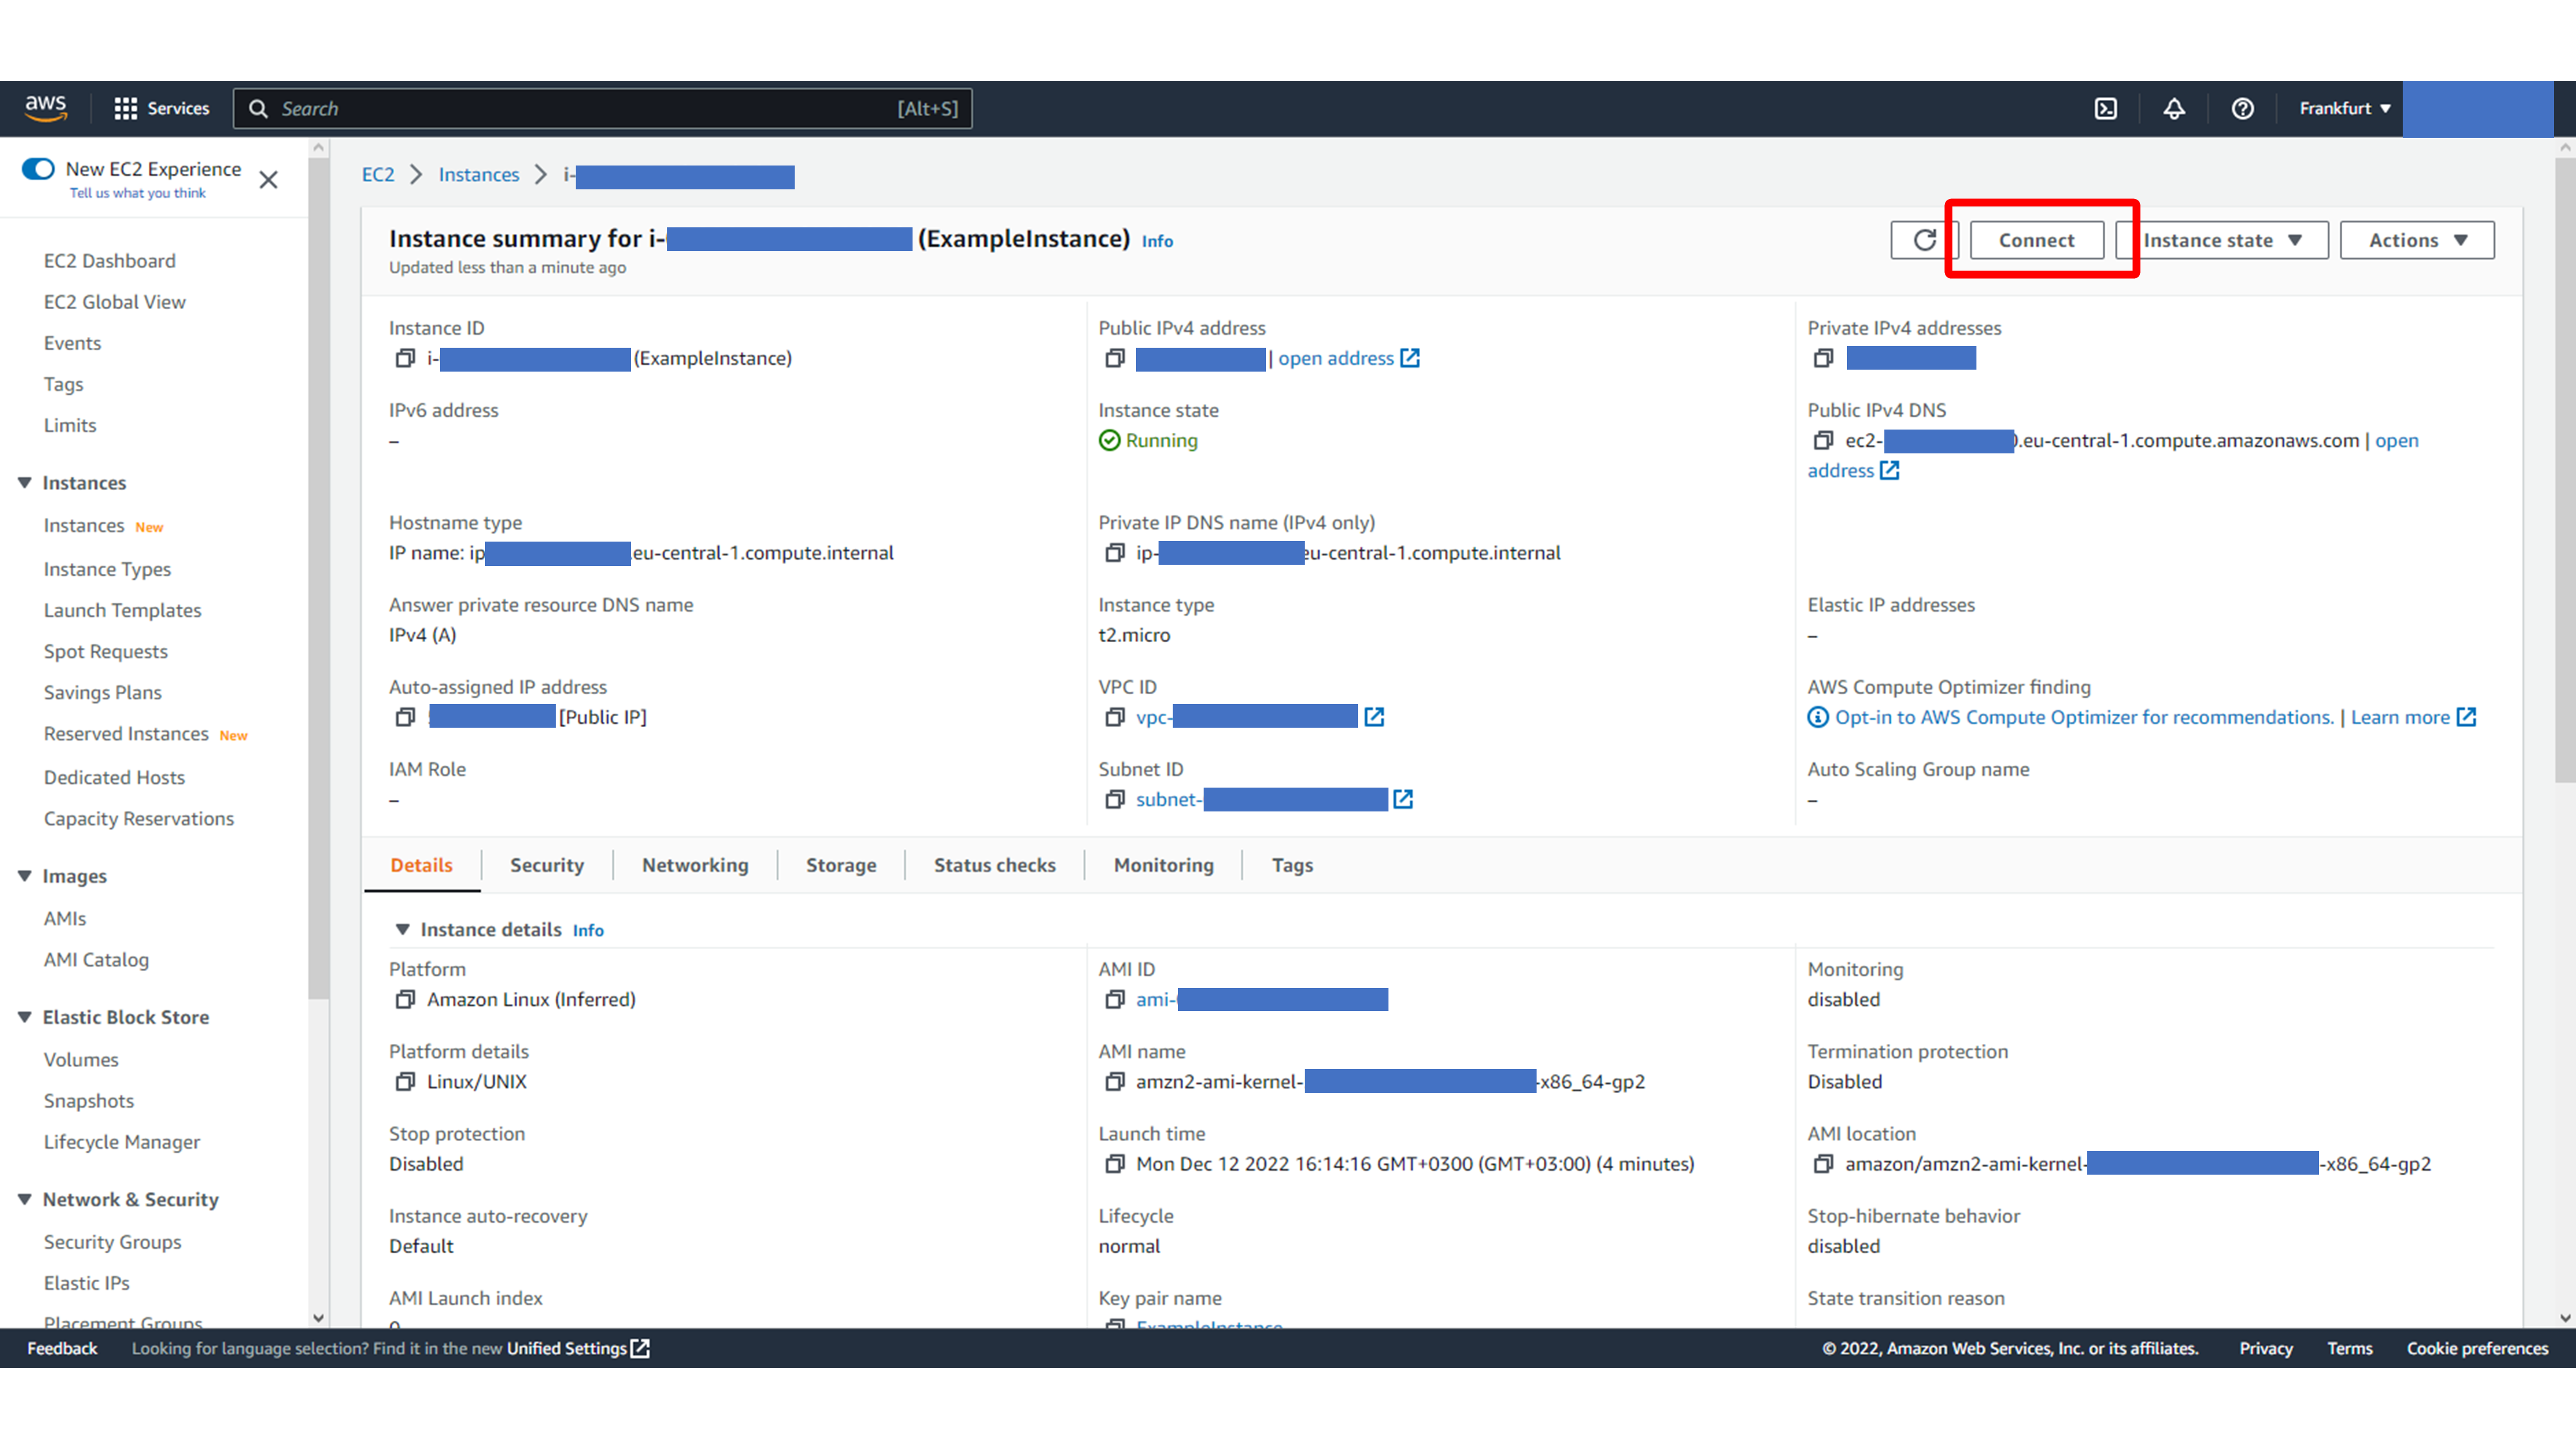Image resolution: width=2576 pixels, height=1449 pixels.
Task: Collapse the Elastic Block Store section
Action: pos(25,1017)
